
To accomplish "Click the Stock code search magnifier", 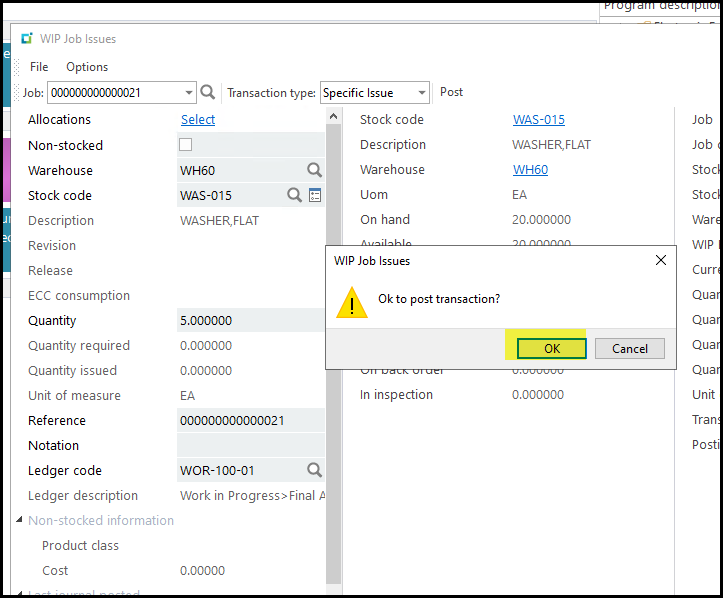I will coord(294,196).
